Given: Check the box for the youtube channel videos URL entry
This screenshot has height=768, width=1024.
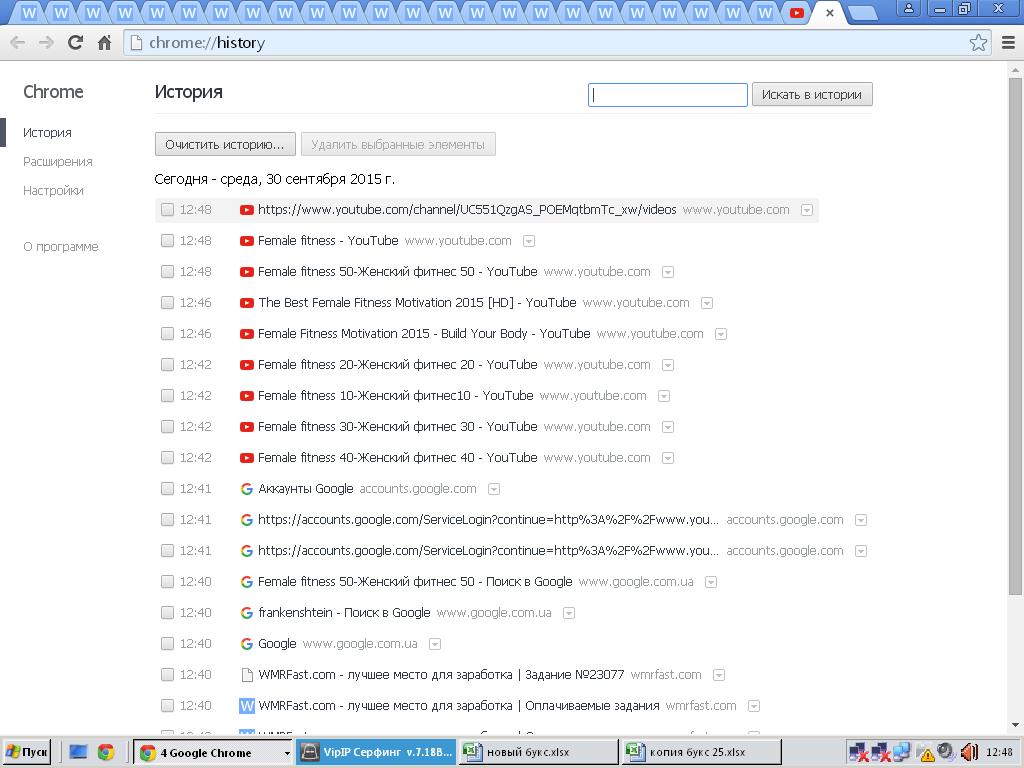Looking at the screenshot, I should tap(168, 210).
